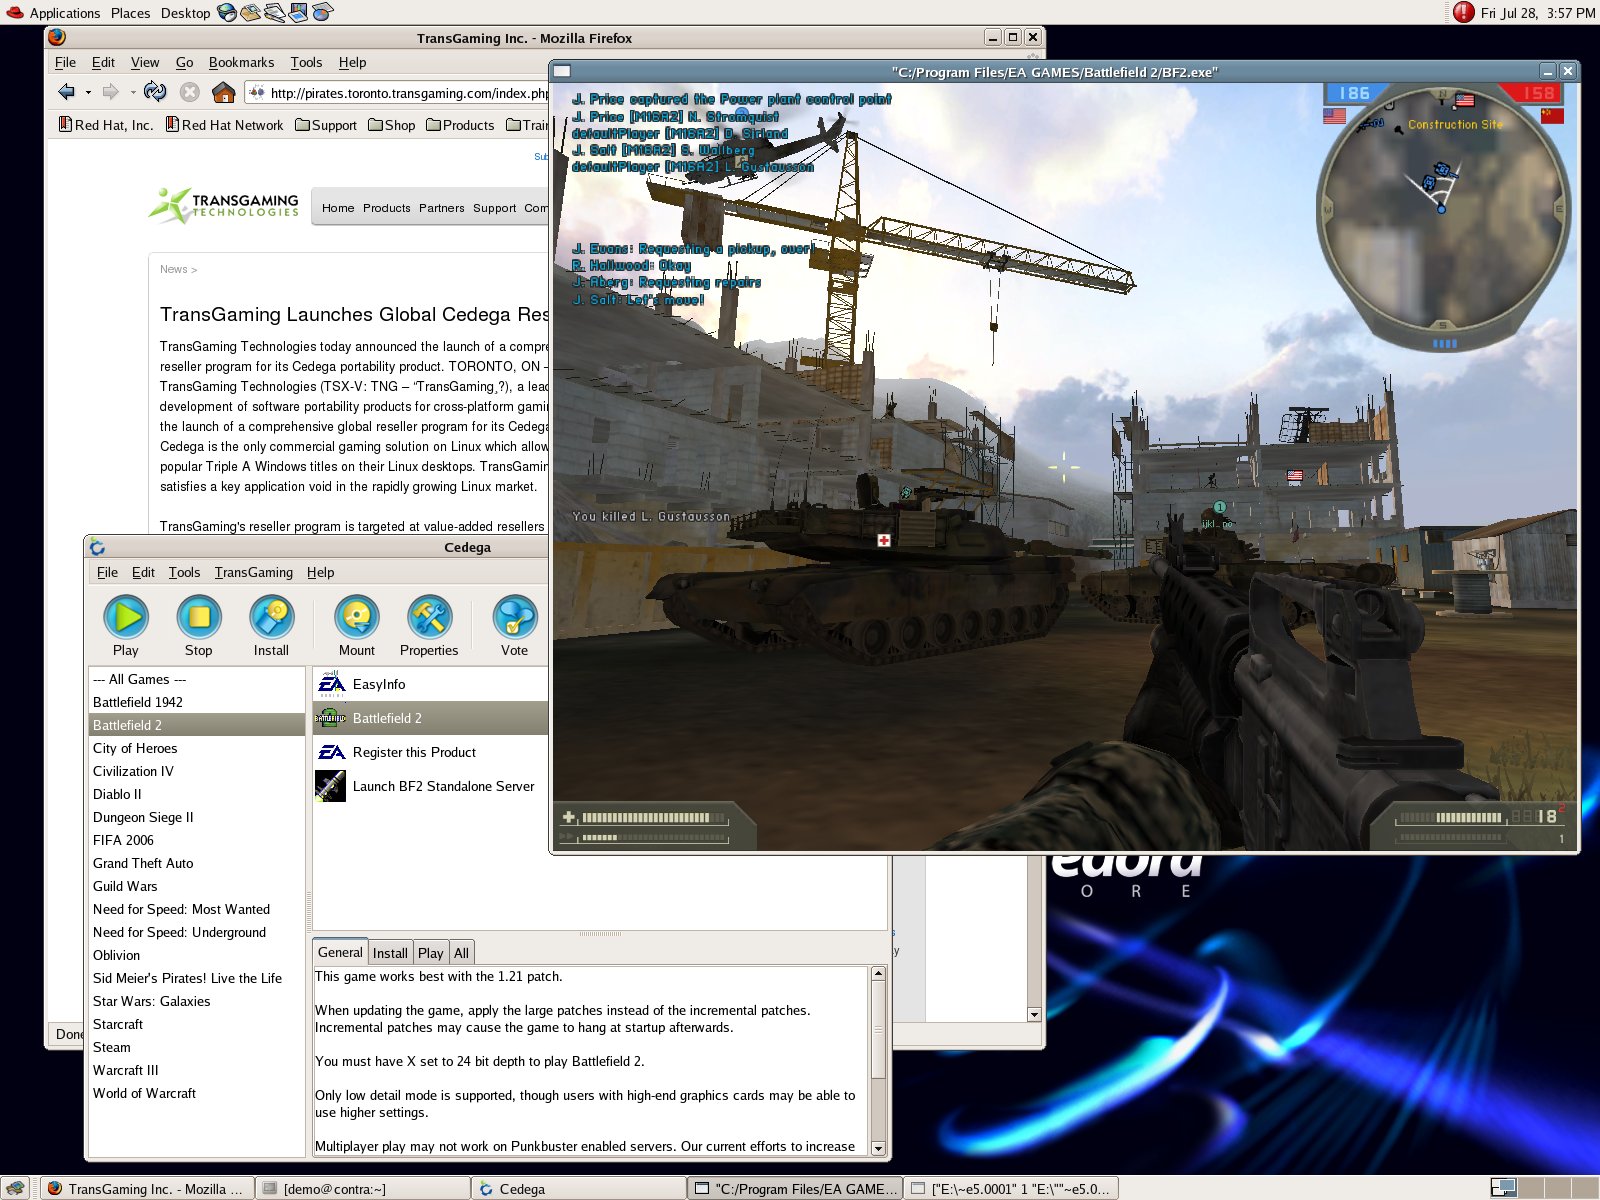Switch to the Play tab in Cedega

click(430, 953)
